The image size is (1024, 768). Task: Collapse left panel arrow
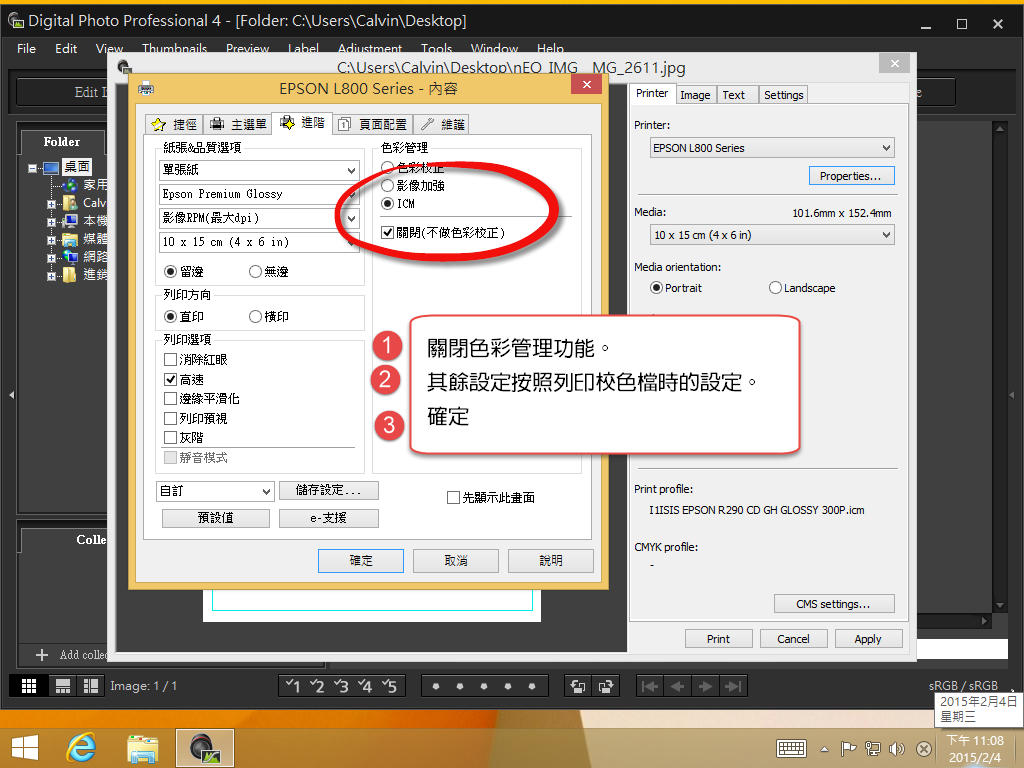coord(11,395)
